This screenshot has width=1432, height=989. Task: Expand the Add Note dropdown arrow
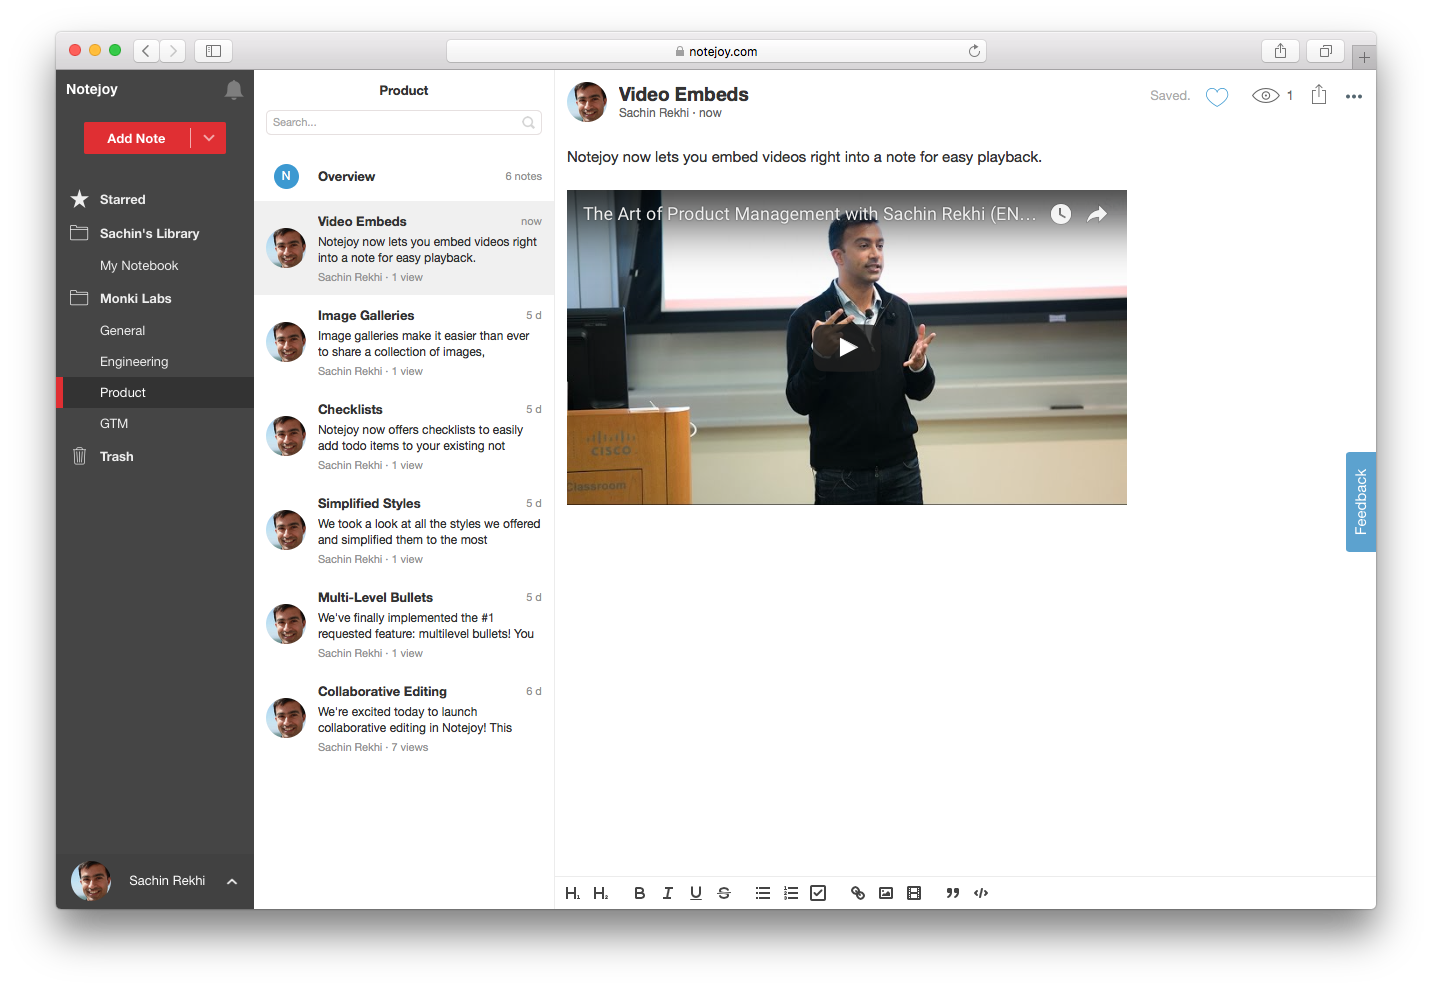tap(209, 138)
